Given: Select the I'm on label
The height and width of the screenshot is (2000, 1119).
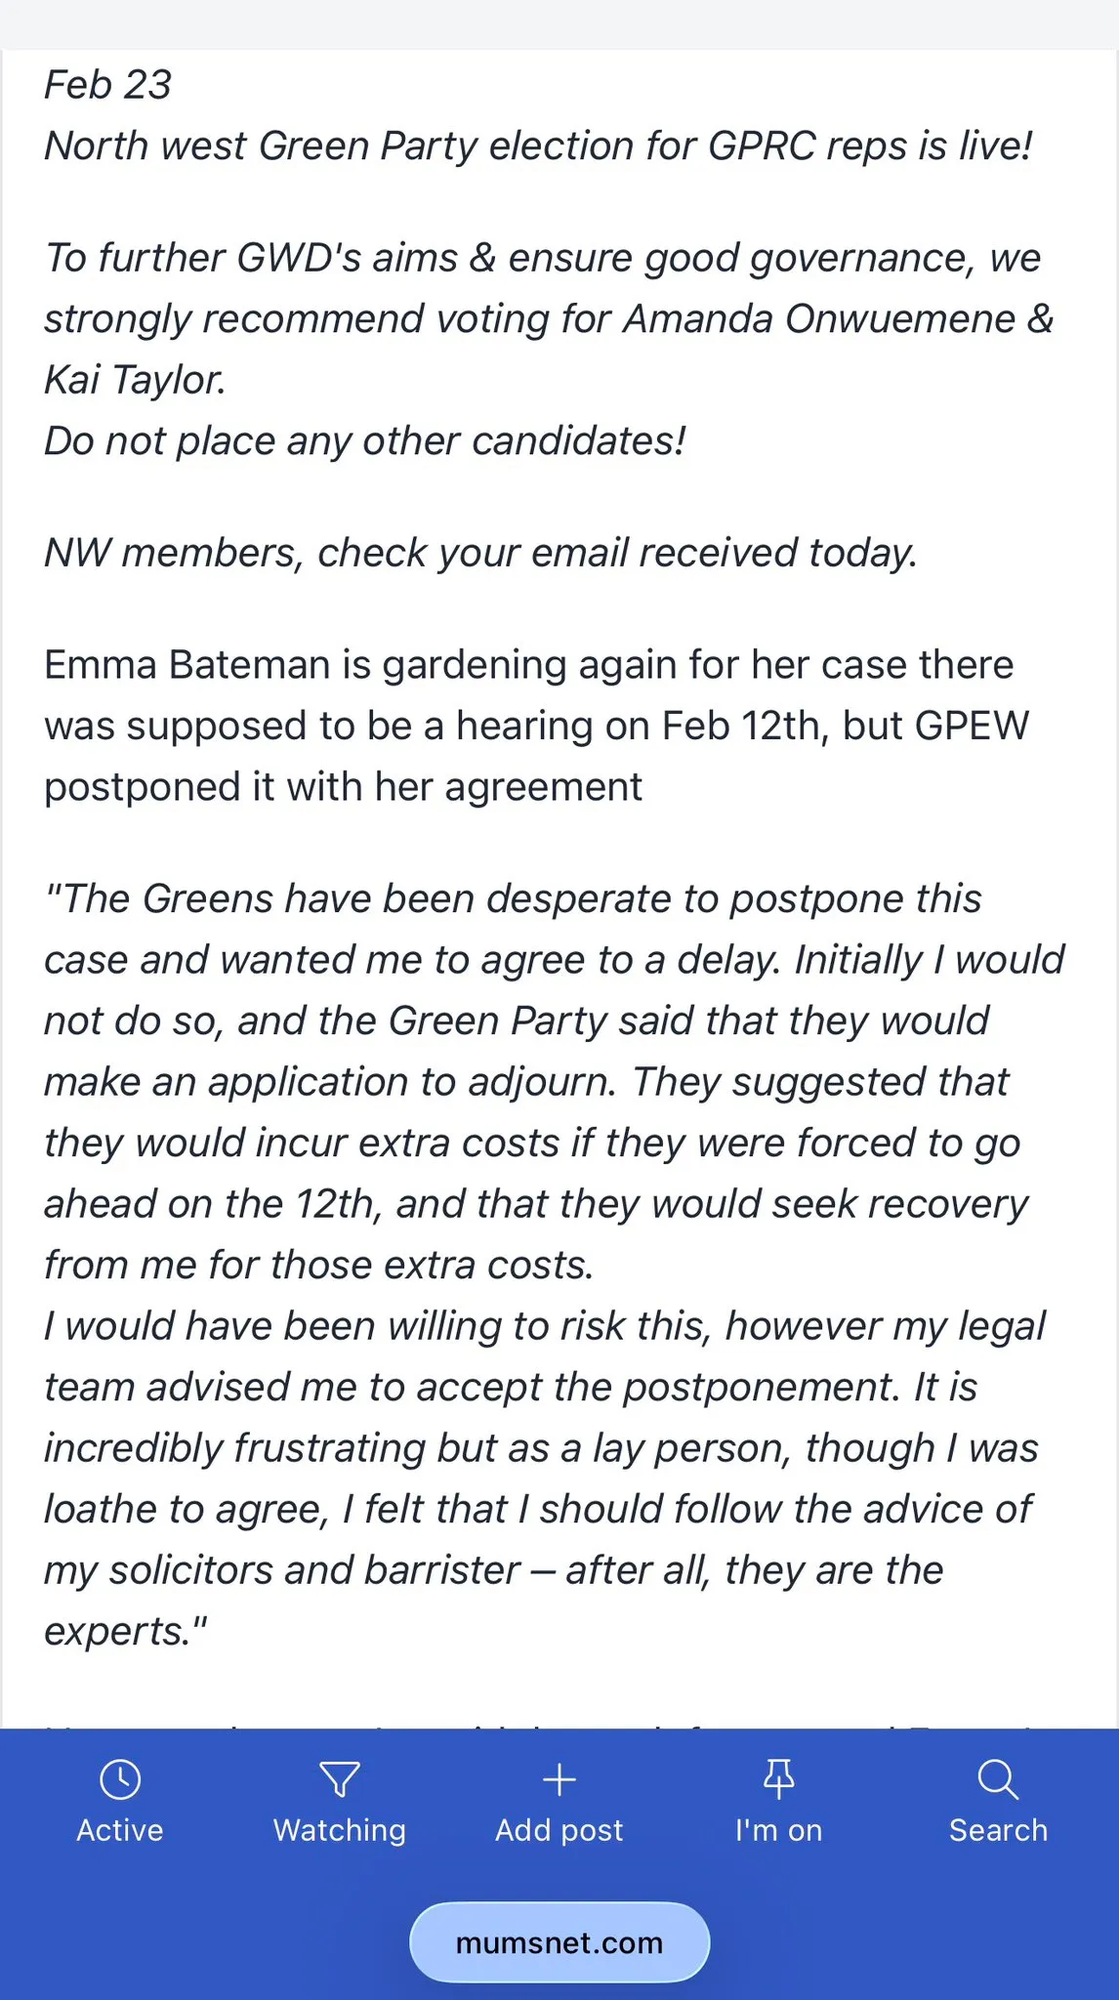Looking at the screenshot, I should [779, 1830].
